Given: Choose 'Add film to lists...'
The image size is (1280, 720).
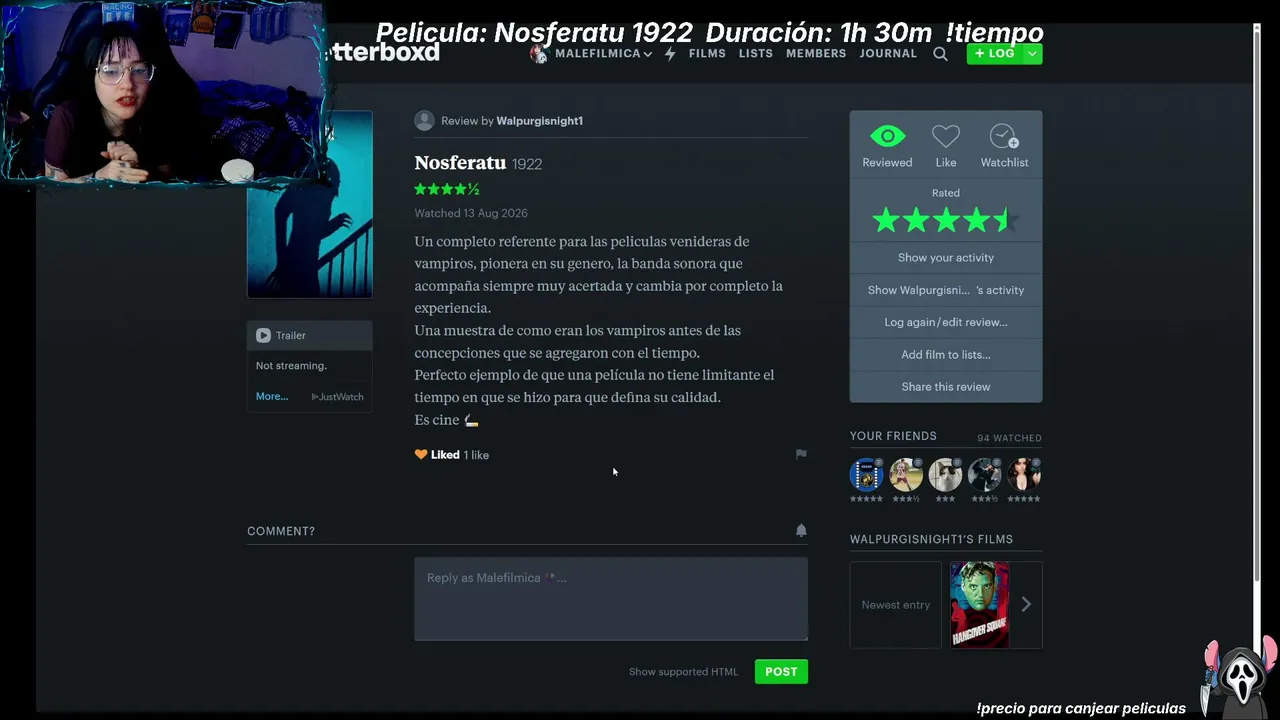Looking at the screenshot, I should coord(946,354).
